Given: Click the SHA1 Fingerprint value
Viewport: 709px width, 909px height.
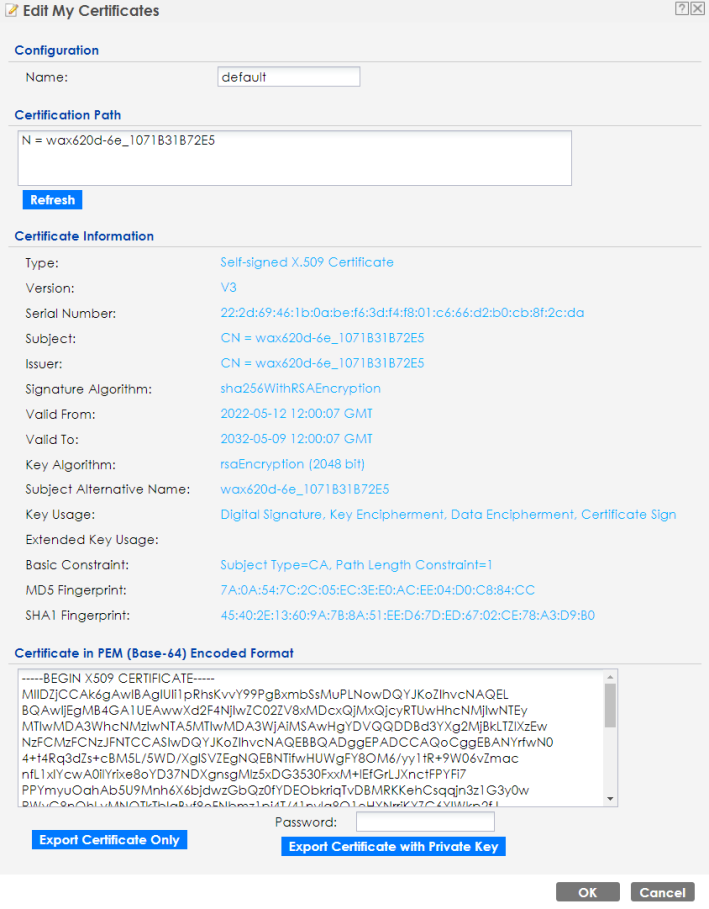Looking at the screenshot, I should (x=407, y=615).
